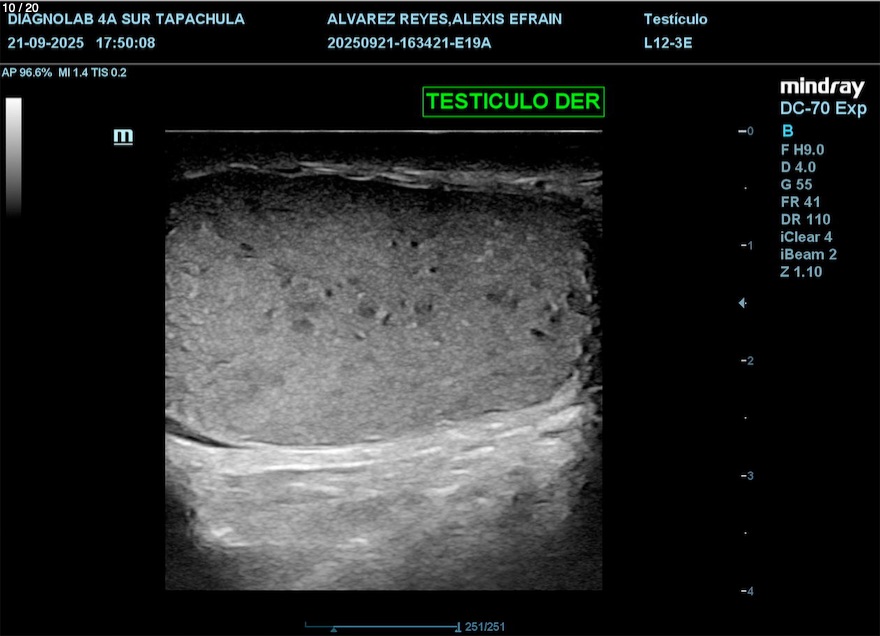
Task: Select the iBeam 2 setting
Action: pyautogui.click(x=808, y=254)
